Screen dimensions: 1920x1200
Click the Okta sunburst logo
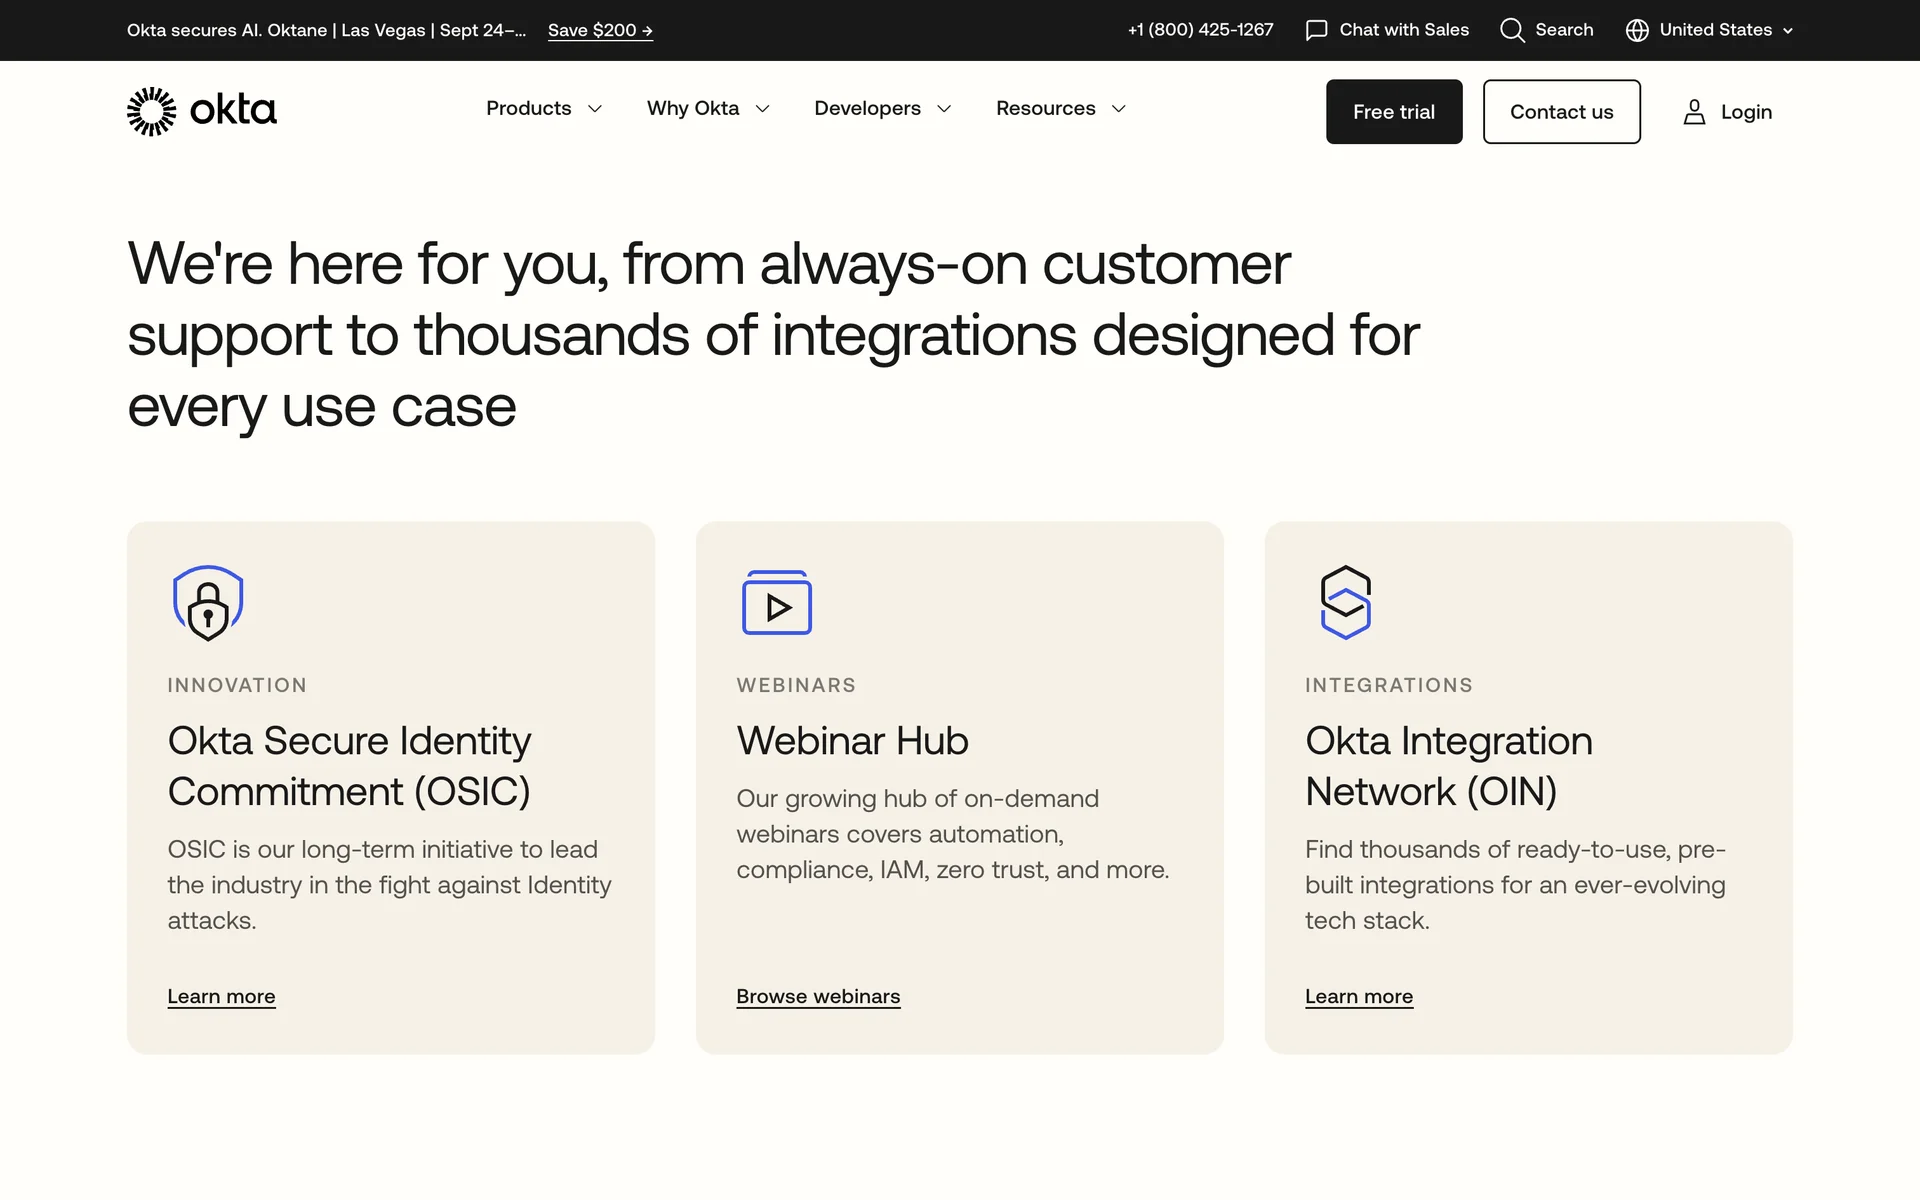point(151,111)
